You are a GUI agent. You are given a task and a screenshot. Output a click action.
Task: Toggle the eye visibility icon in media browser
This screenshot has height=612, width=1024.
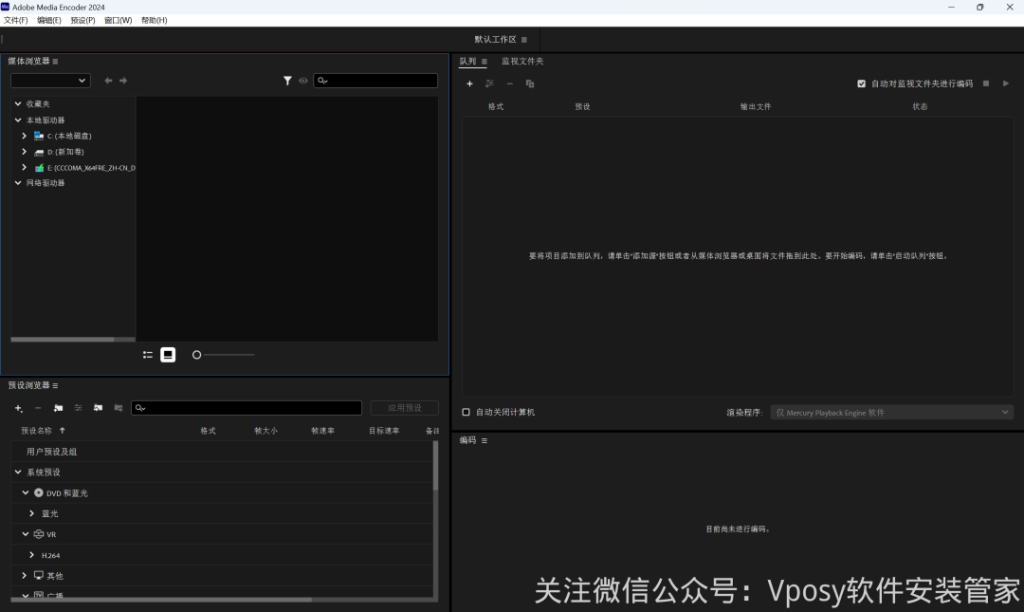tap(303, 81)
